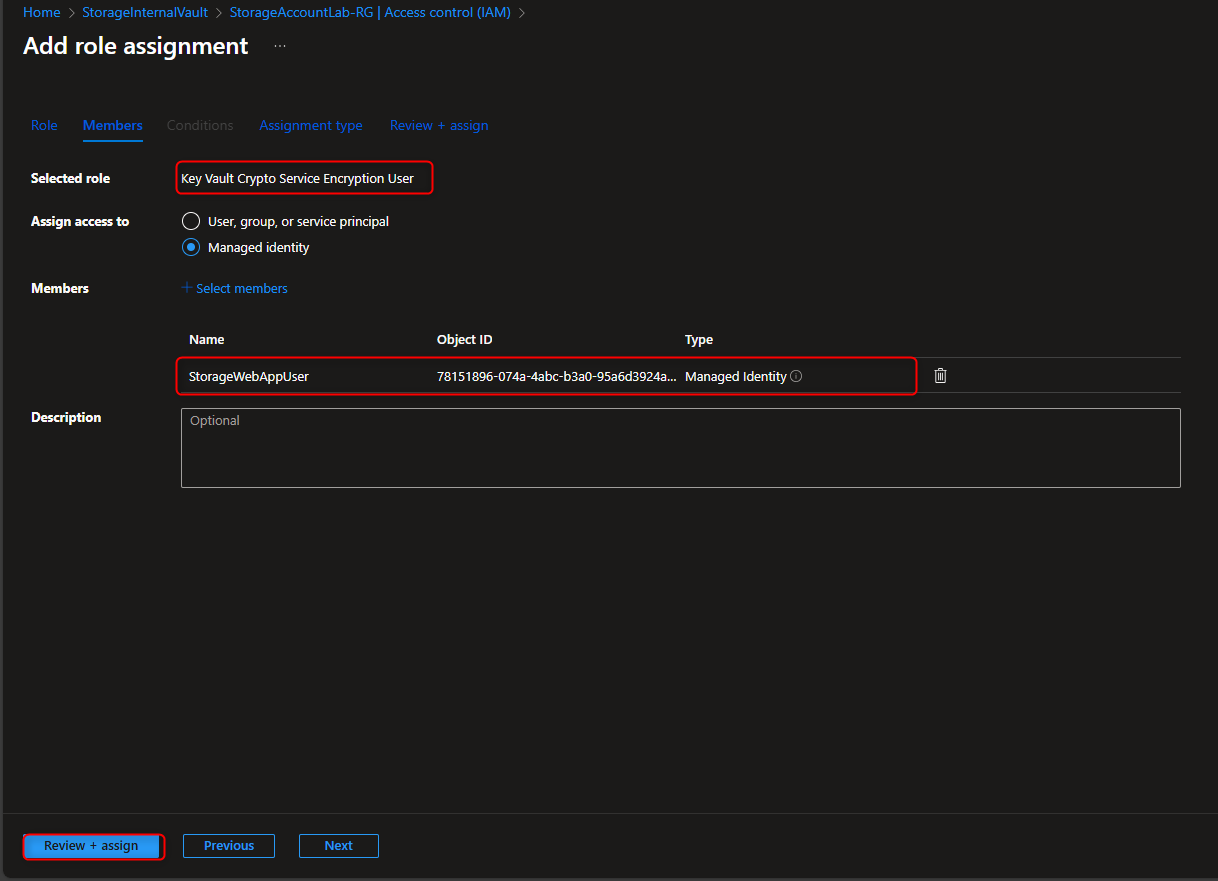Choose User, group, or service principal option

tap(191, 221)
